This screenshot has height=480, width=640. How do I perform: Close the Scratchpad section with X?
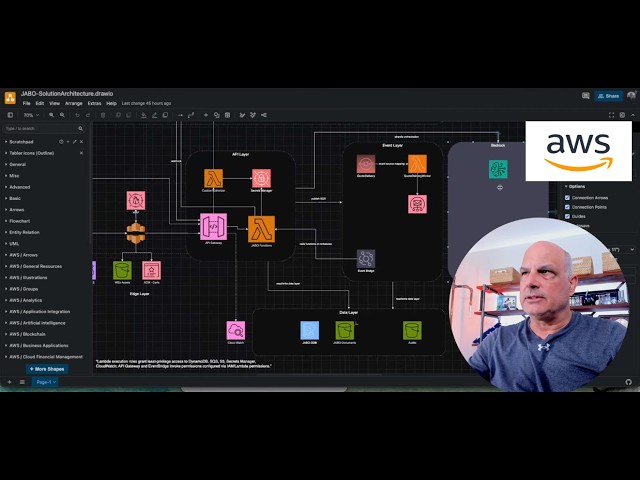(81, 142)
